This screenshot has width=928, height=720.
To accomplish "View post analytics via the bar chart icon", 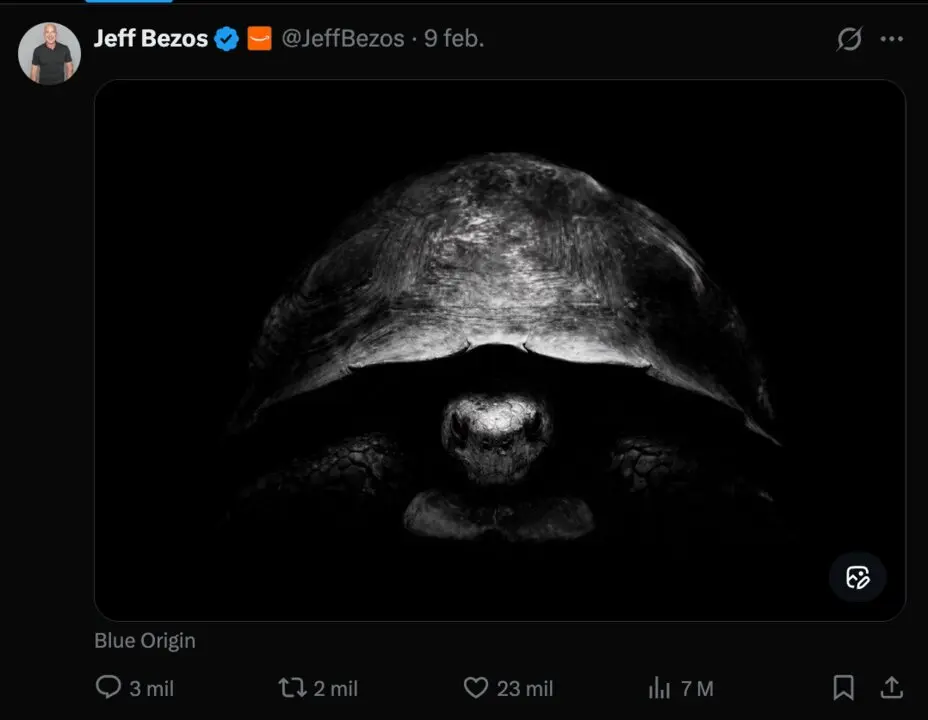I will tap(660, 688).
